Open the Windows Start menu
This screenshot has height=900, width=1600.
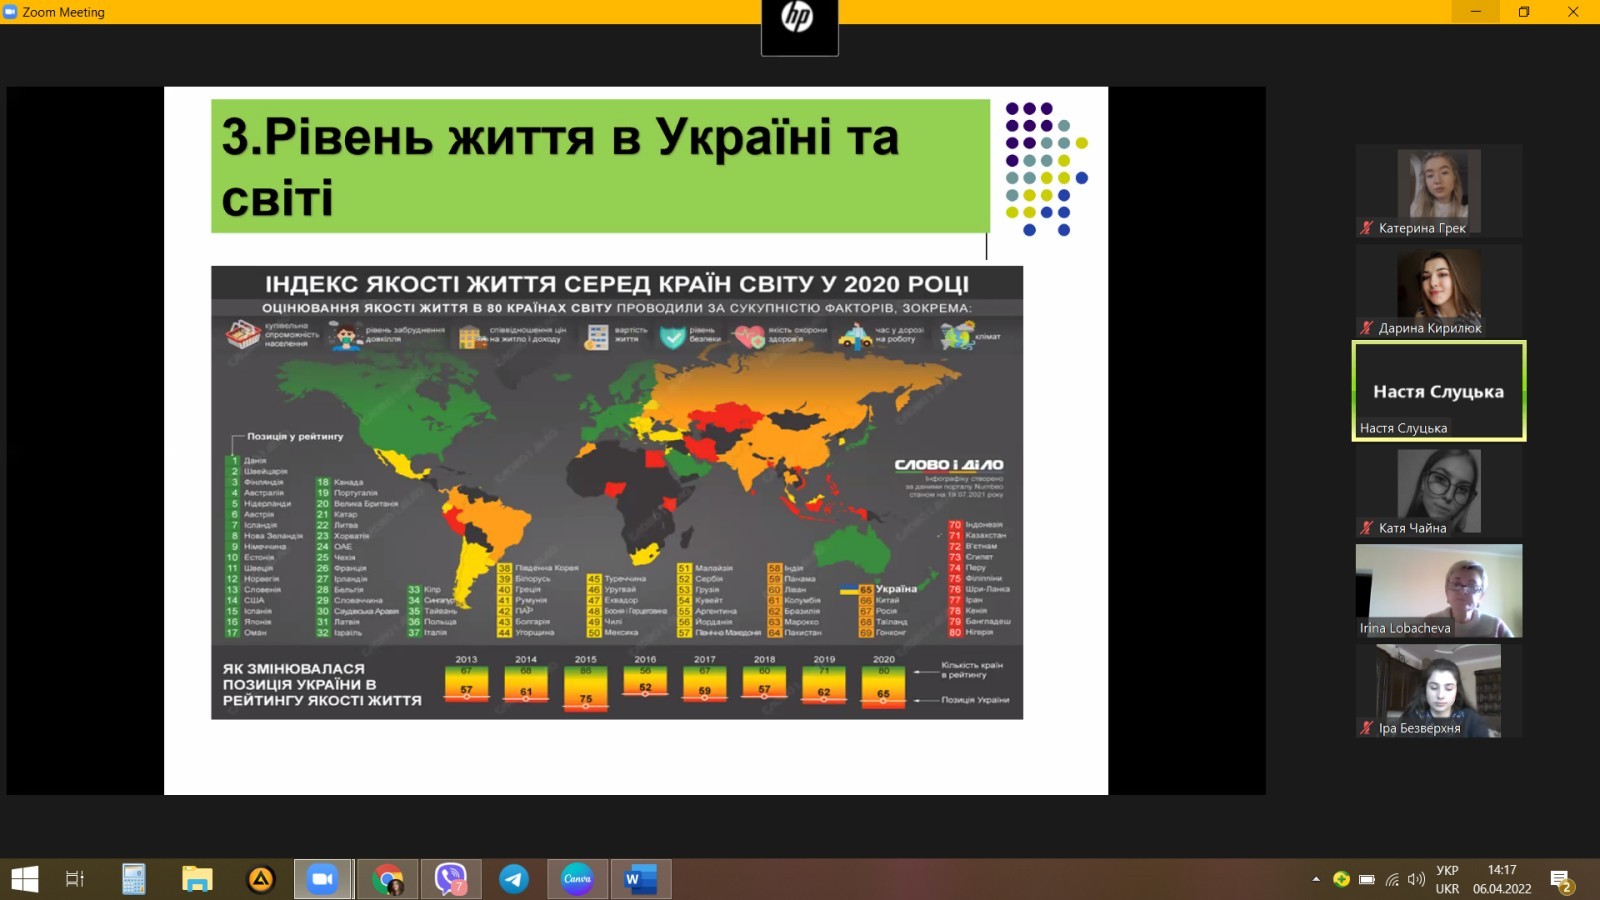click(24, 879)
